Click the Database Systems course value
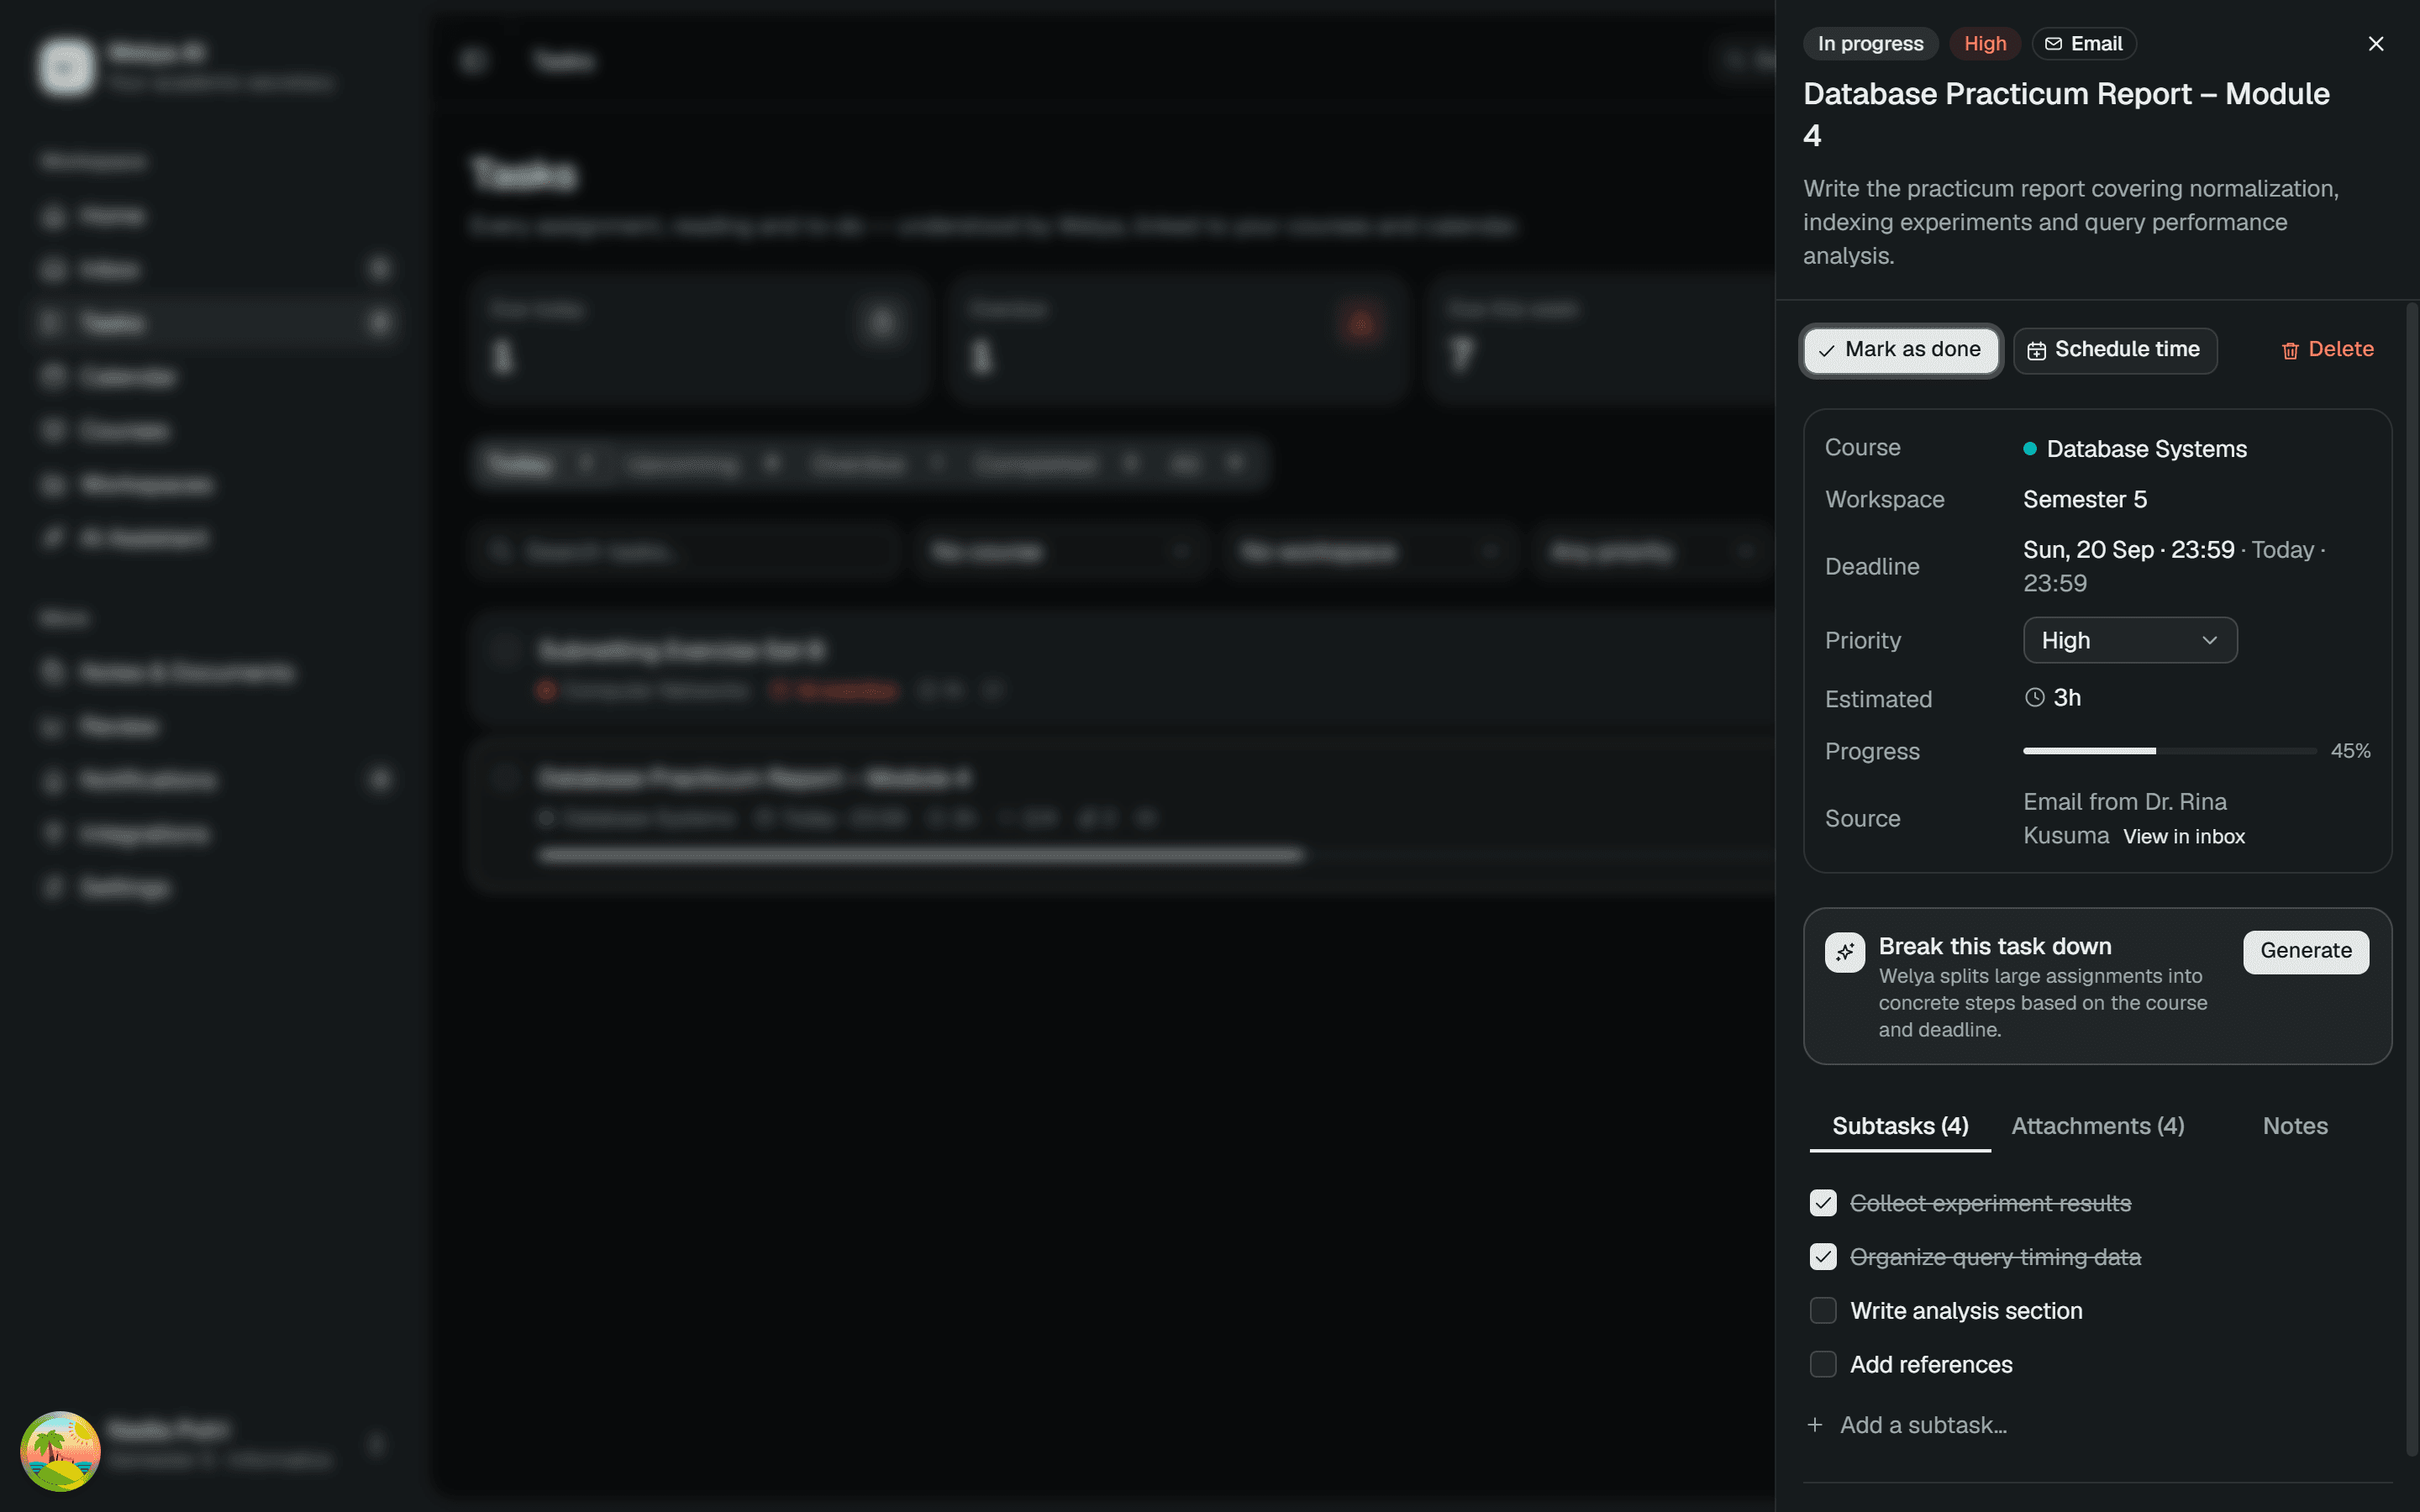 tap(2135, 449)
